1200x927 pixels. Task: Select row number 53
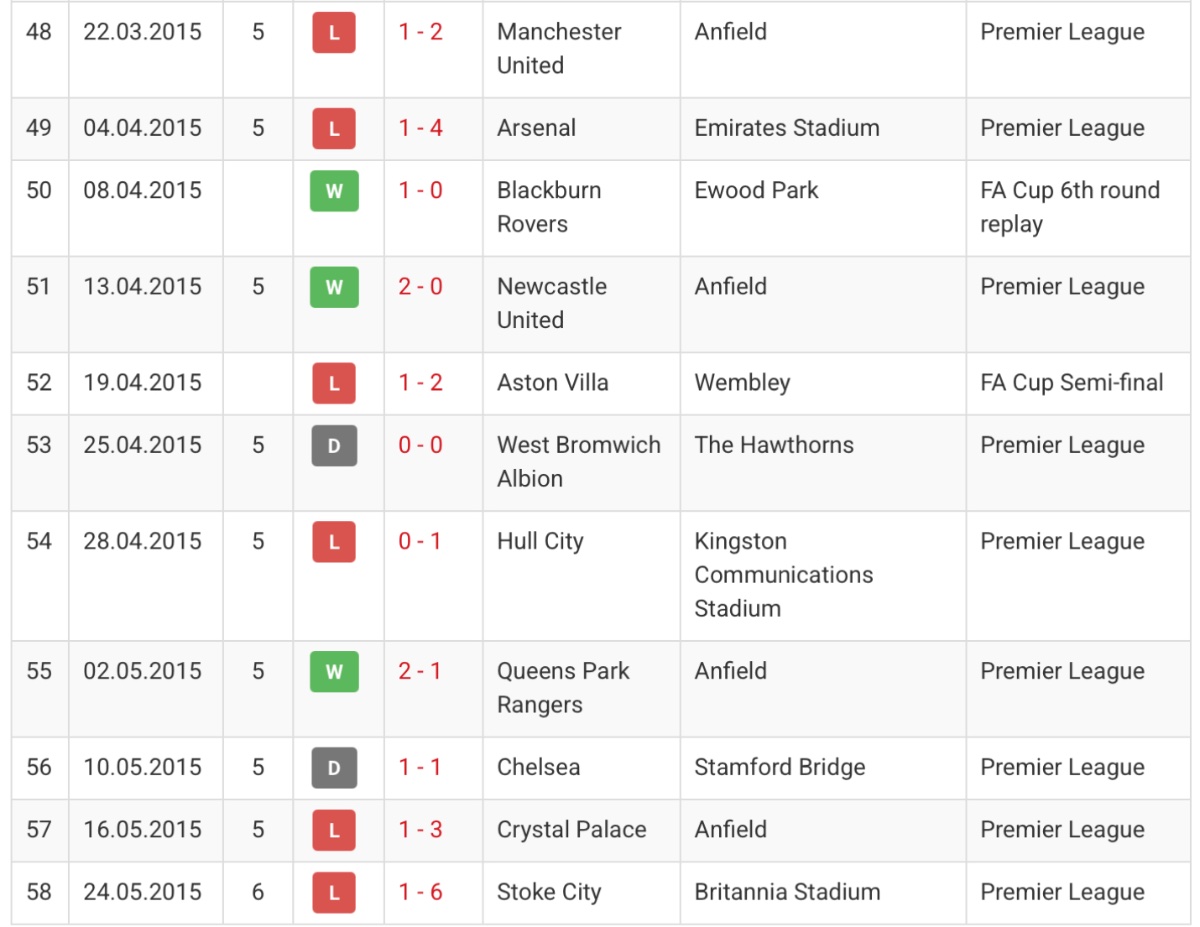coord(39,445)
